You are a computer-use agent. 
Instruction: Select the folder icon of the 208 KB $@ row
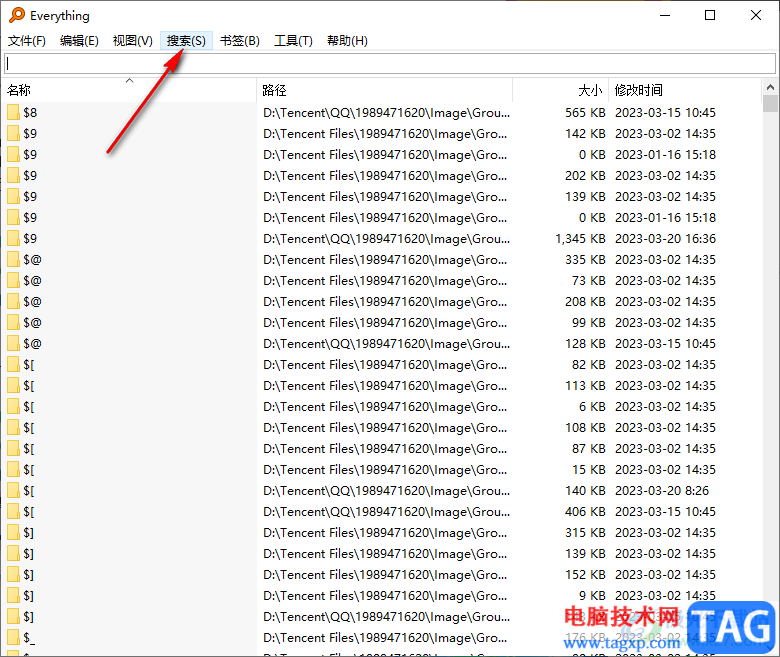click(13, 301)
